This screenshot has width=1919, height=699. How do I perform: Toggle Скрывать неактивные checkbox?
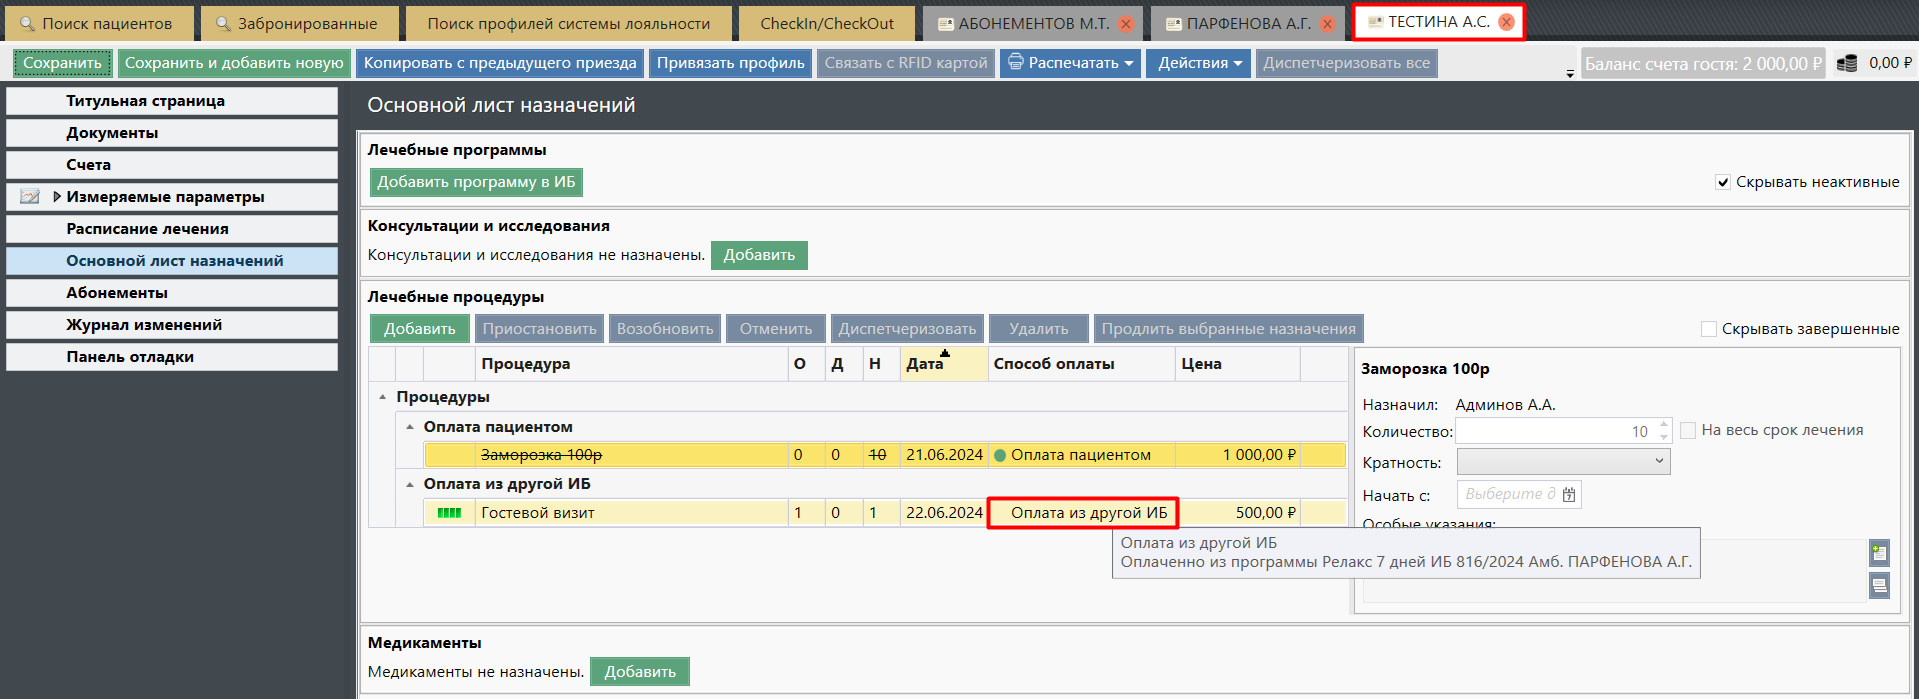click(1723, 182)
